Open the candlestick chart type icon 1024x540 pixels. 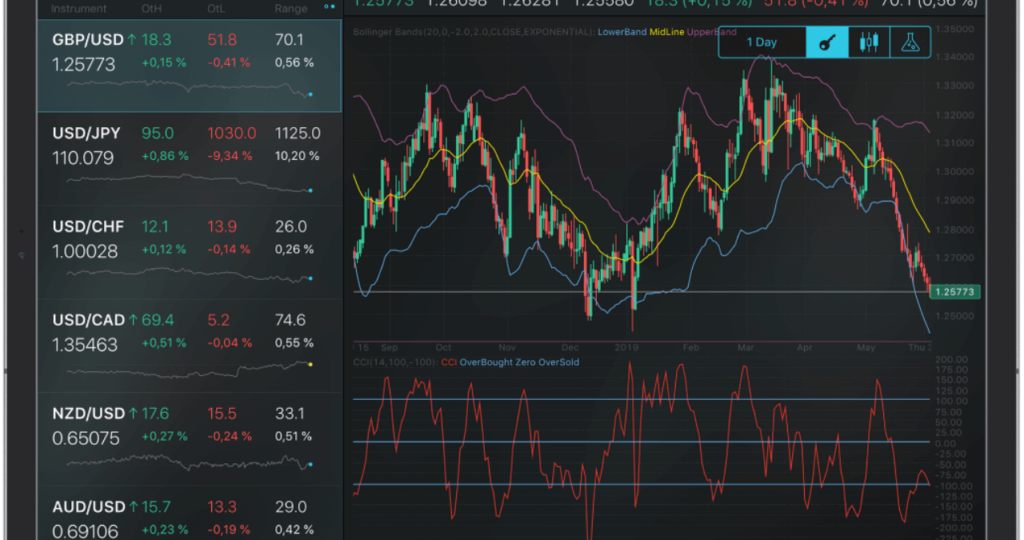869,43
